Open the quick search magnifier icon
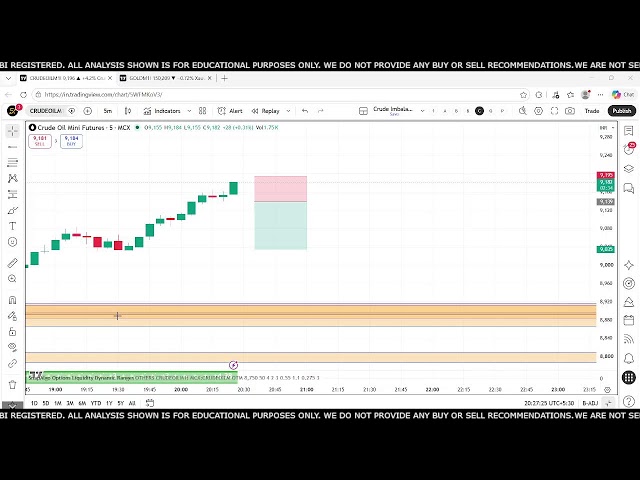This screenshot has height=480, width=640. point(522,111)
